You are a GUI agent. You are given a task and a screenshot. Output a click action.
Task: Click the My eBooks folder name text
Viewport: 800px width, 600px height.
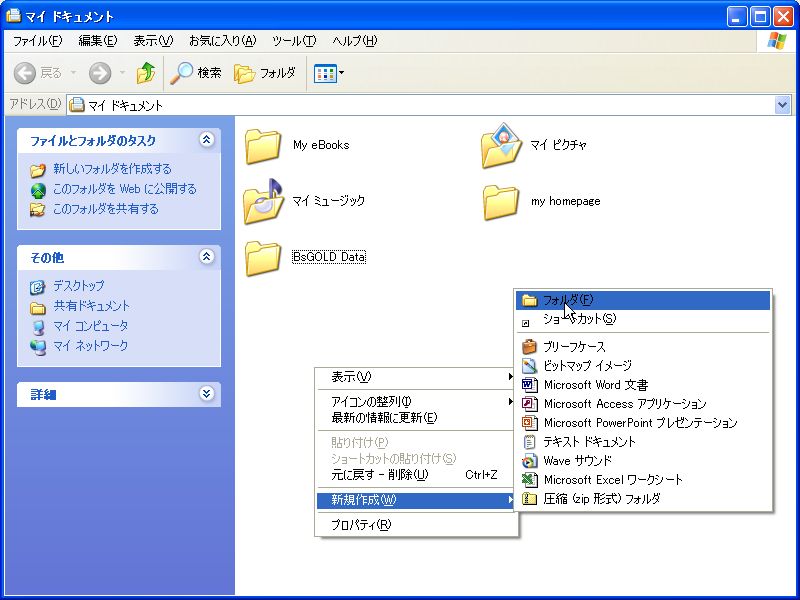click(x=321, y=145)
